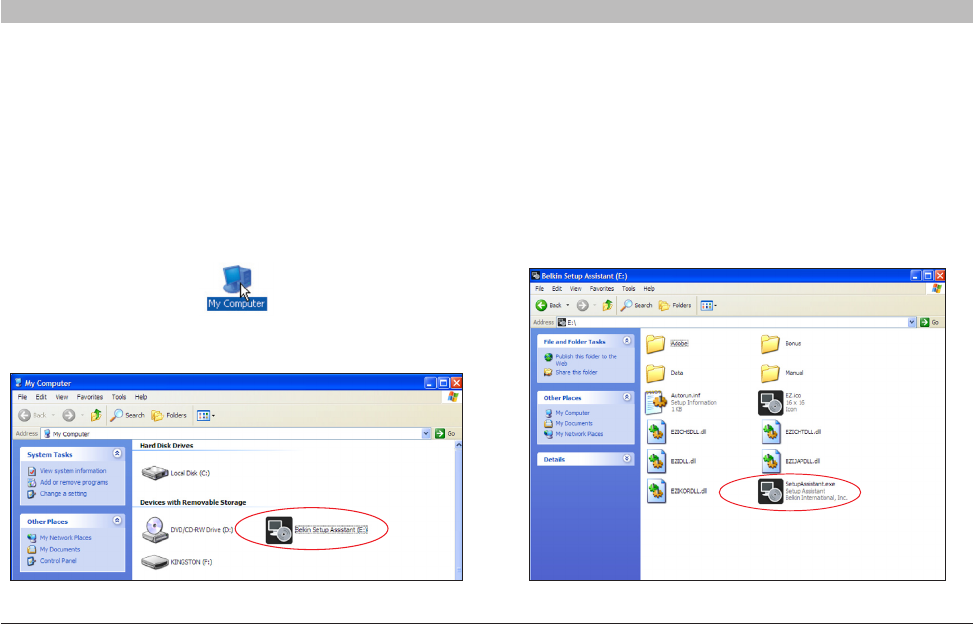Screen dimensions: 973x624
Task: Open Edit menu in My Computer window
Action: 41,397
